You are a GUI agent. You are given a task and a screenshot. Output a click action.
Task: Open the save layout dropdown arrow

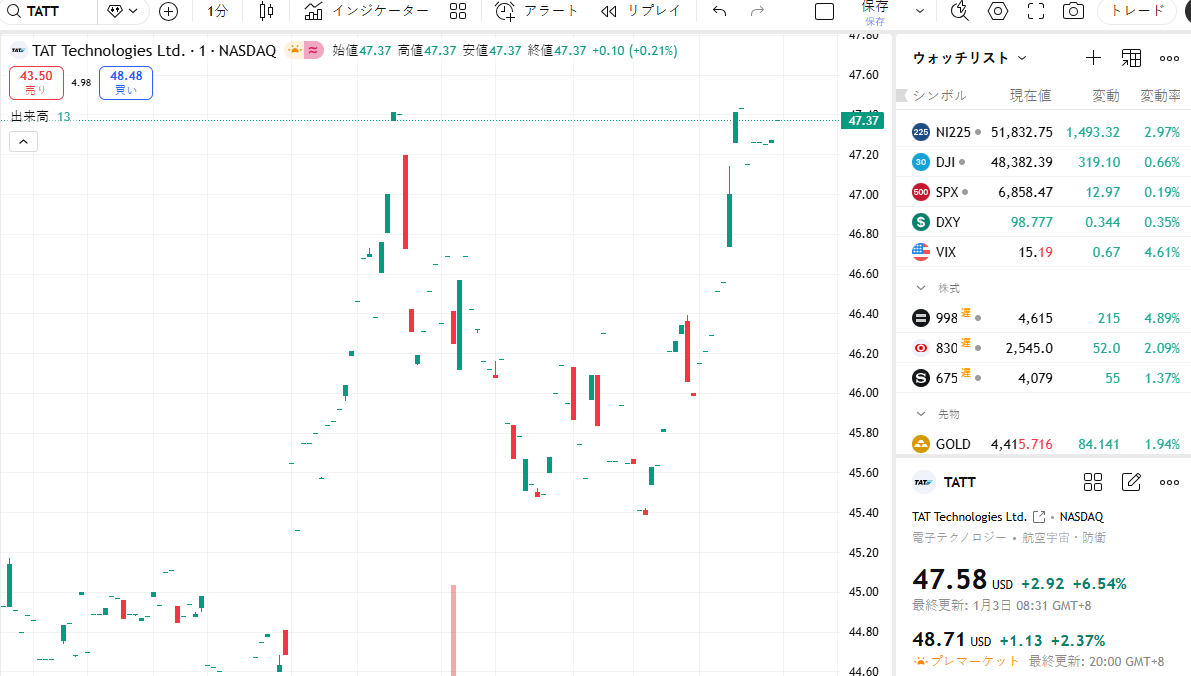[x=920, y=11]
